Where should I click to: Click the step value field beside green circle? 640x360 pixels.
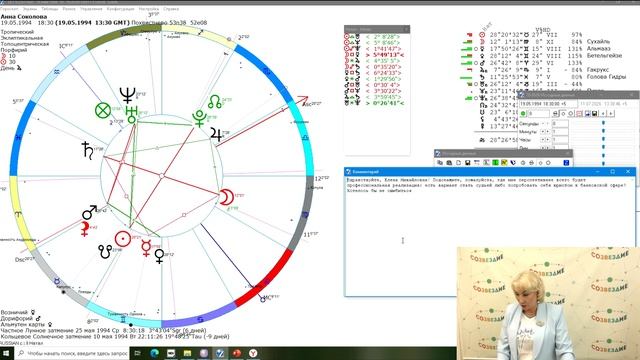click(538, 113)
